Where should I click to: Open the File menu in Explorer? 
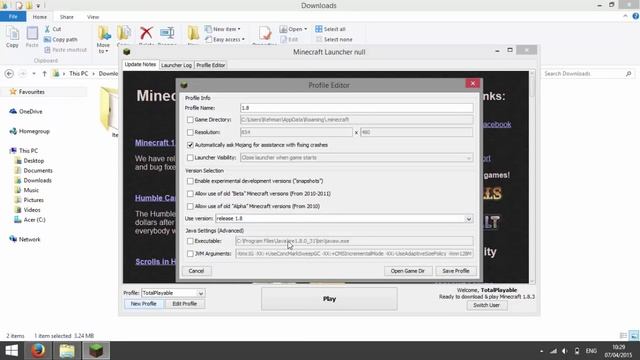click(x=13, y=17)
